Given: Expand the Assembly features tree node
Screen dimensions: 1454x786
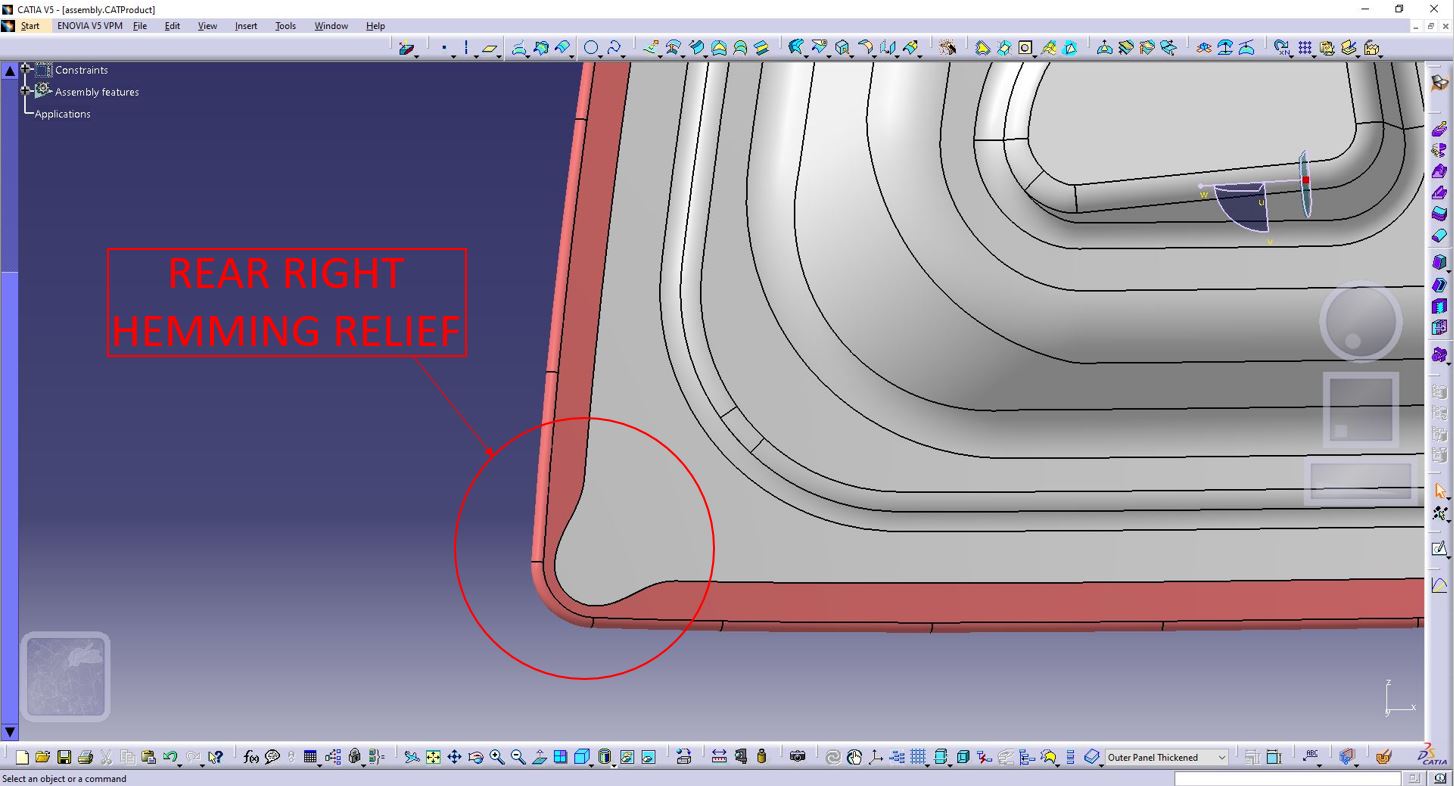Looking at the screenshot, I should coord(26,92).
